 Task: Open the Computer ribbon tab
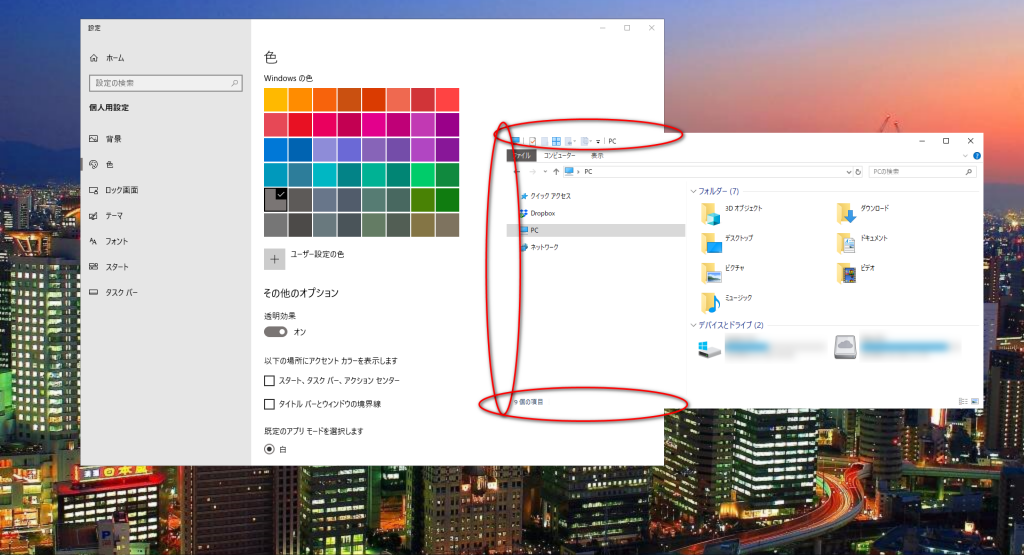pyautogui.click(x=559, y=156)
